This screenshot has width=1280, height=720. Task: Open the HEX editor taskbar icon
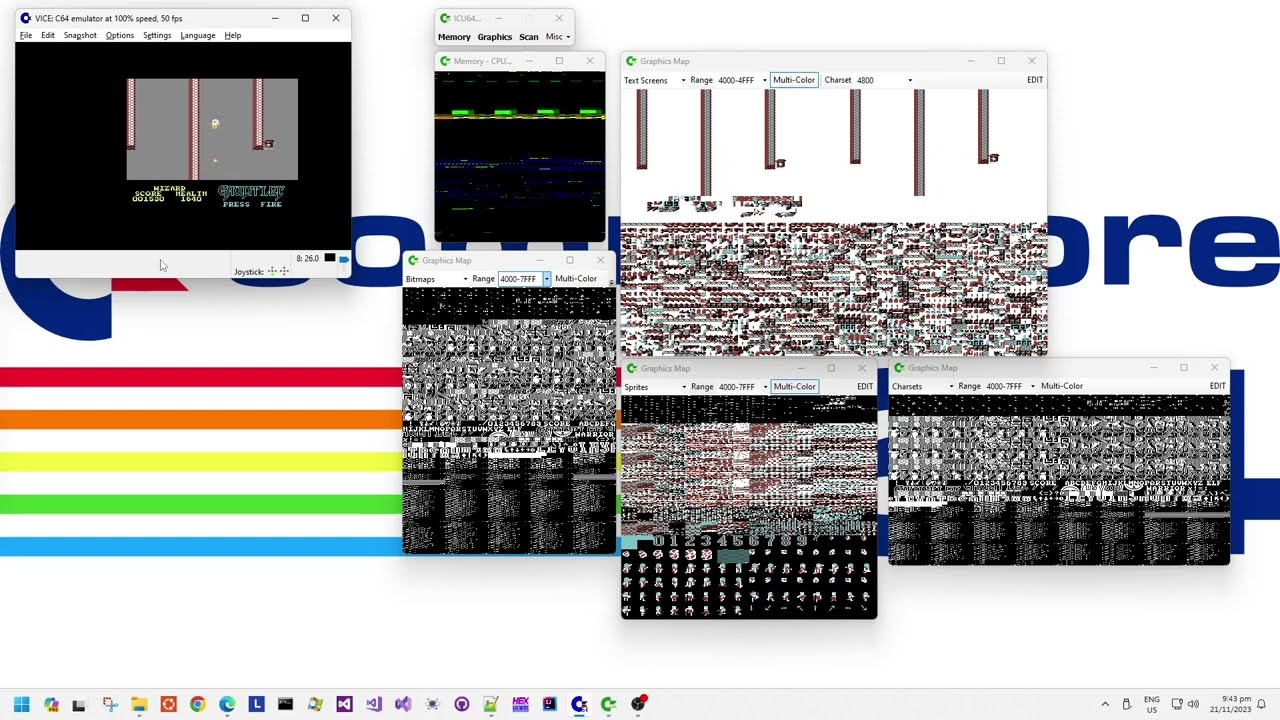[520, 704]
